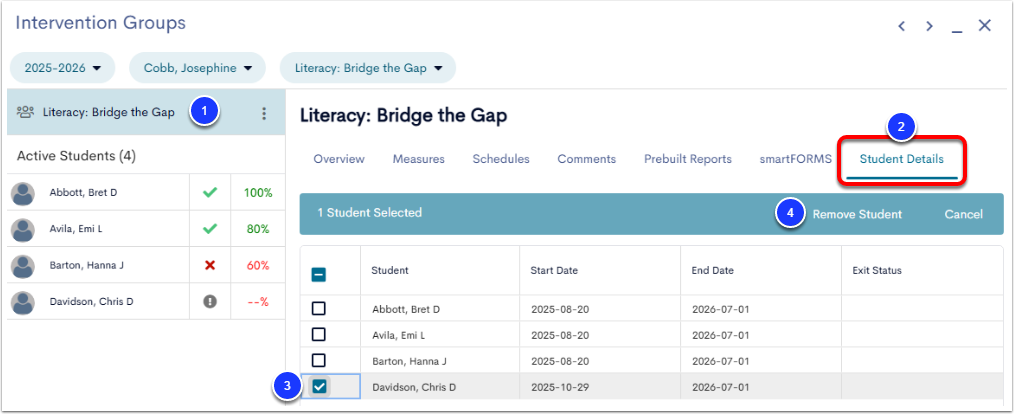
Task: Click the Remove Student button
Action: pos(856,214)
